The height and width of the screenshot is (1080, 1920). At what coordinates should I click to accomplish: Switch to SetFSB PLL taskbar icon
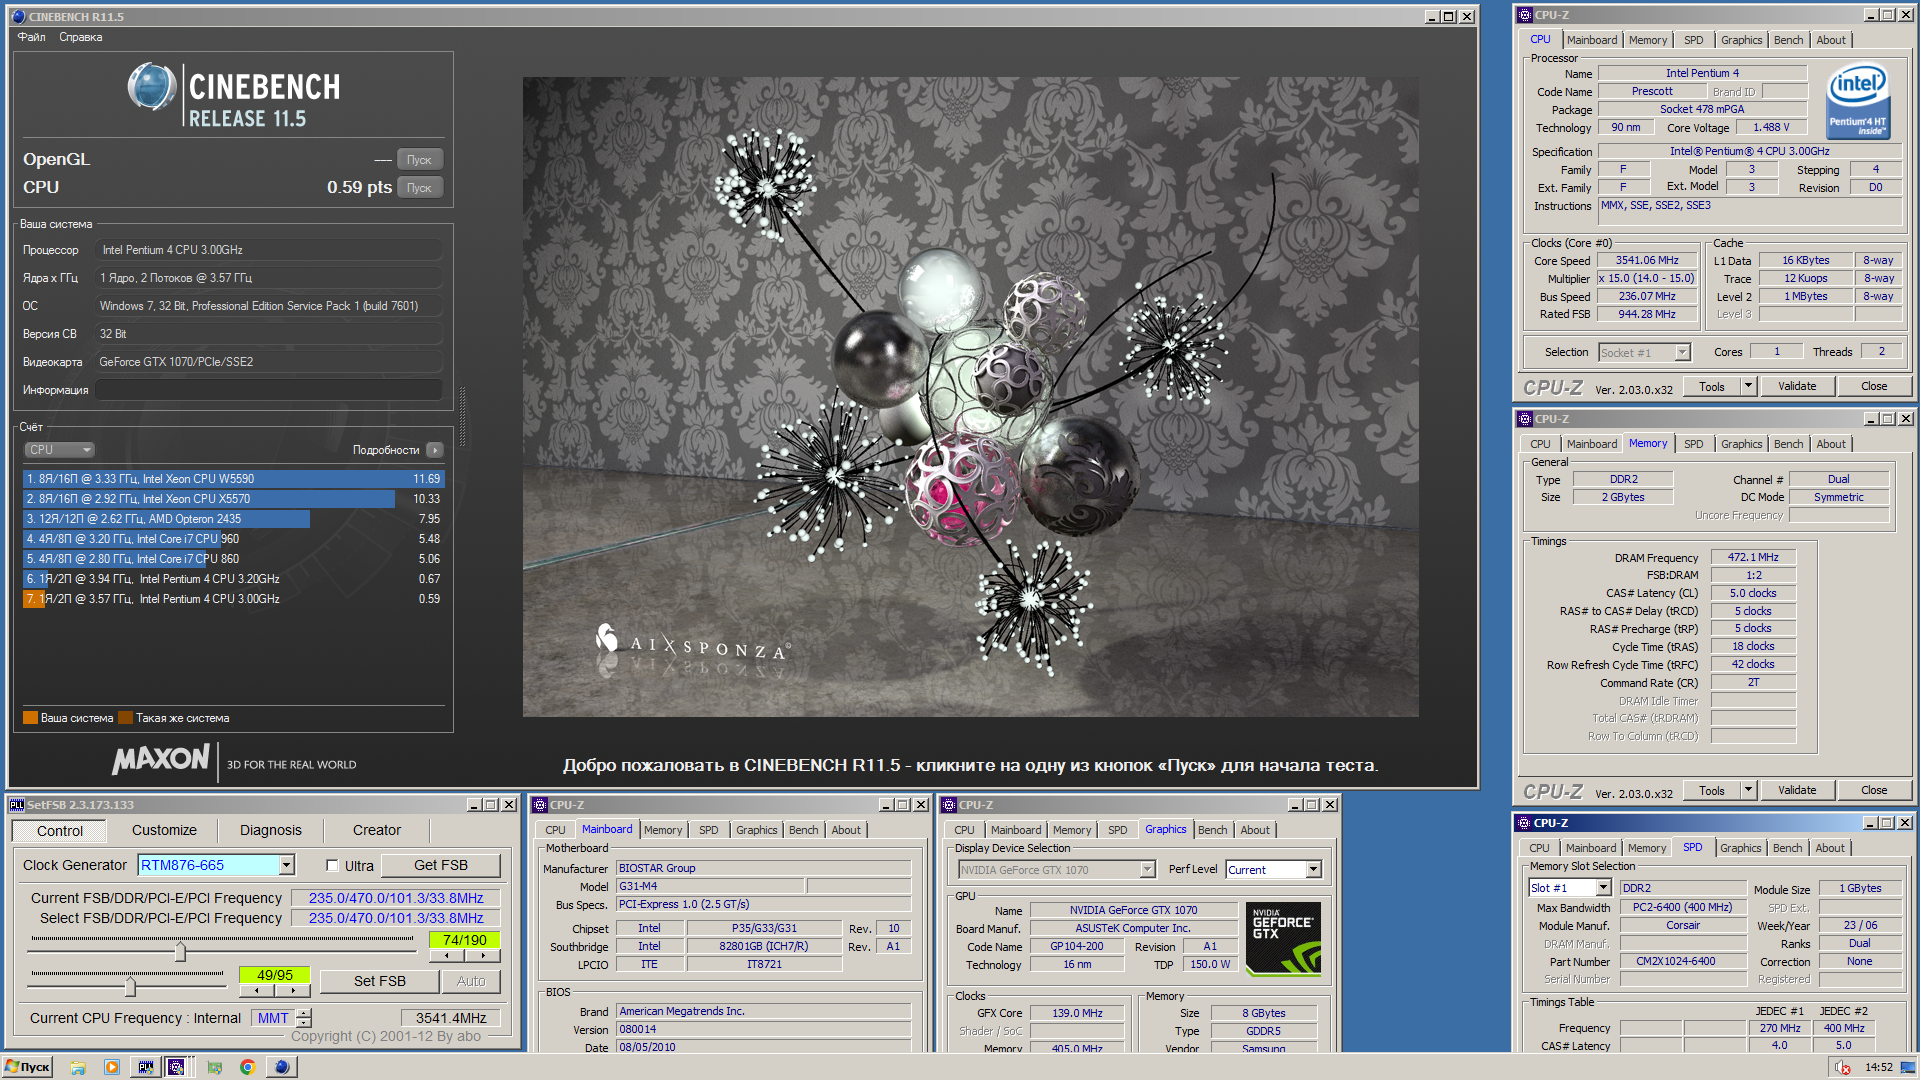click(x=146, y=1067)
